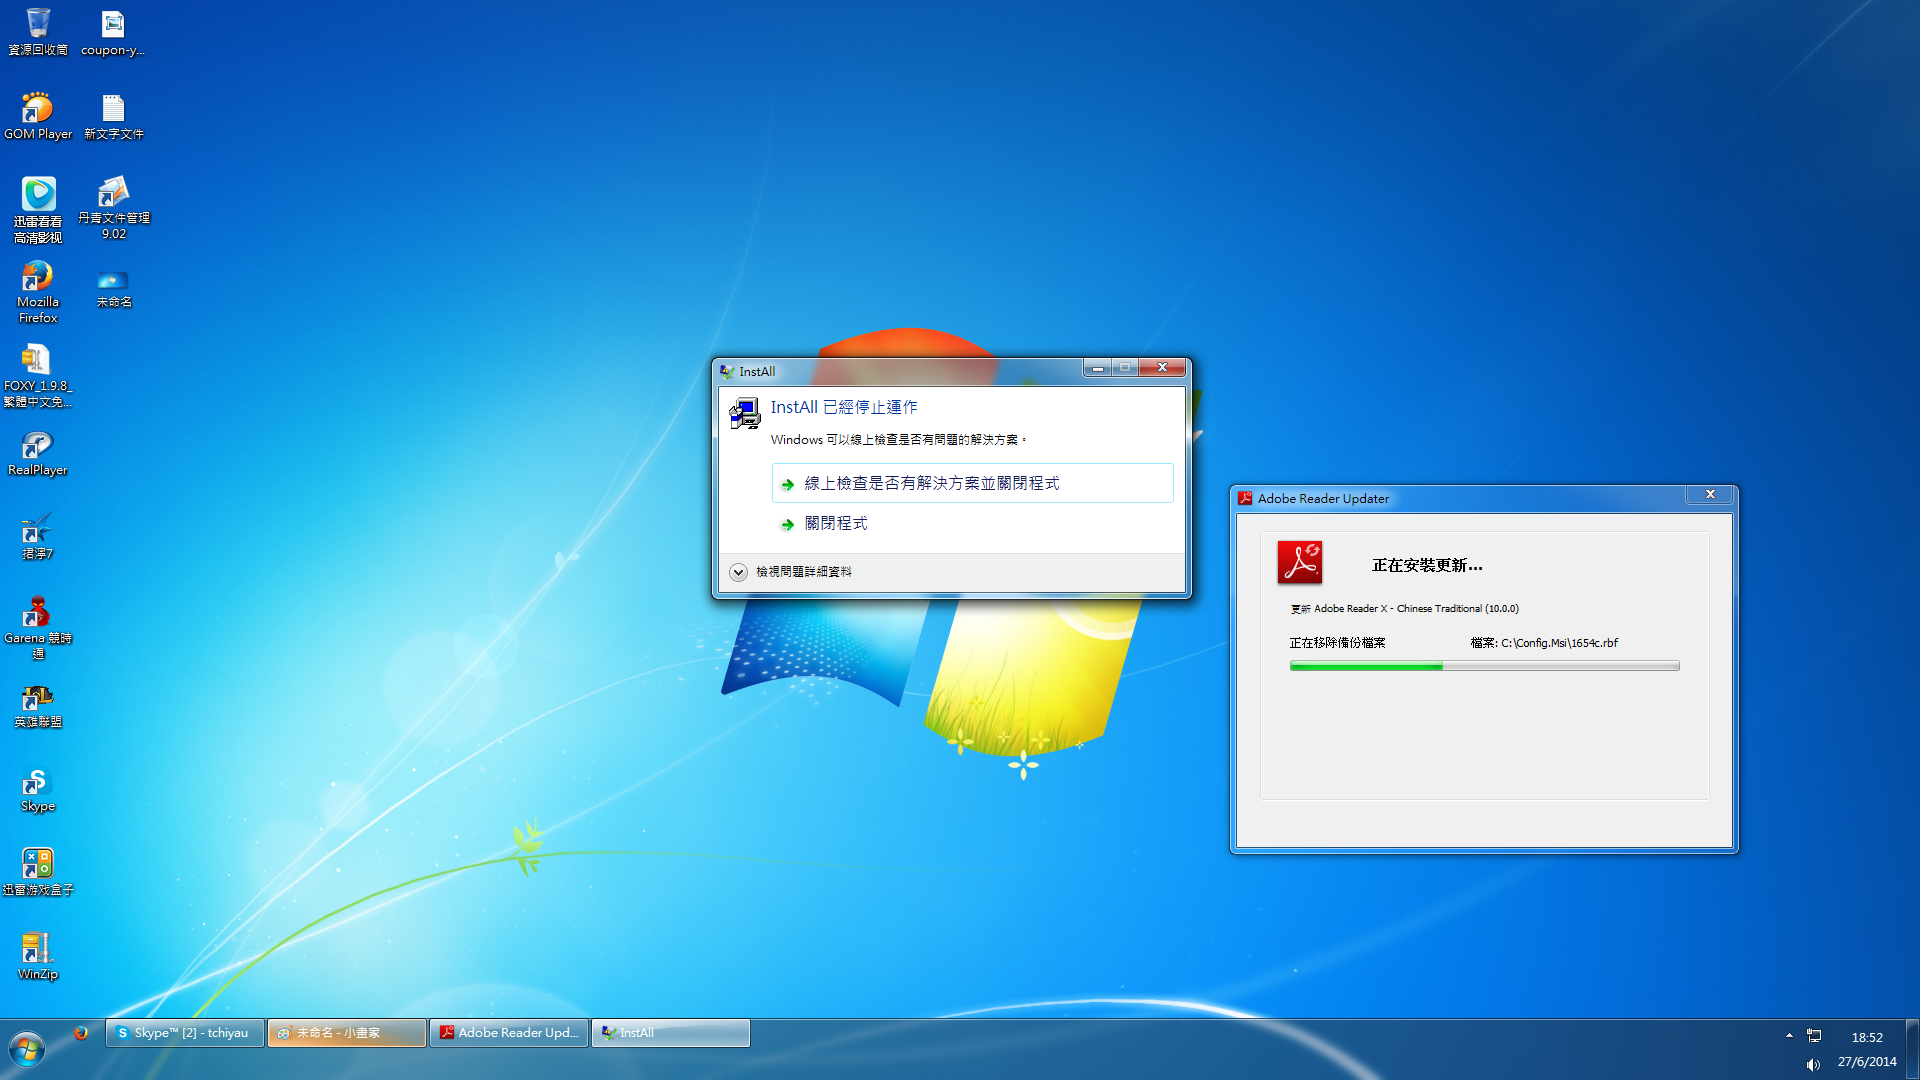
Task: Click Adobe Reader X - Chinese Traditional (10.0.0) text
Action: (x=1416, y=608)
